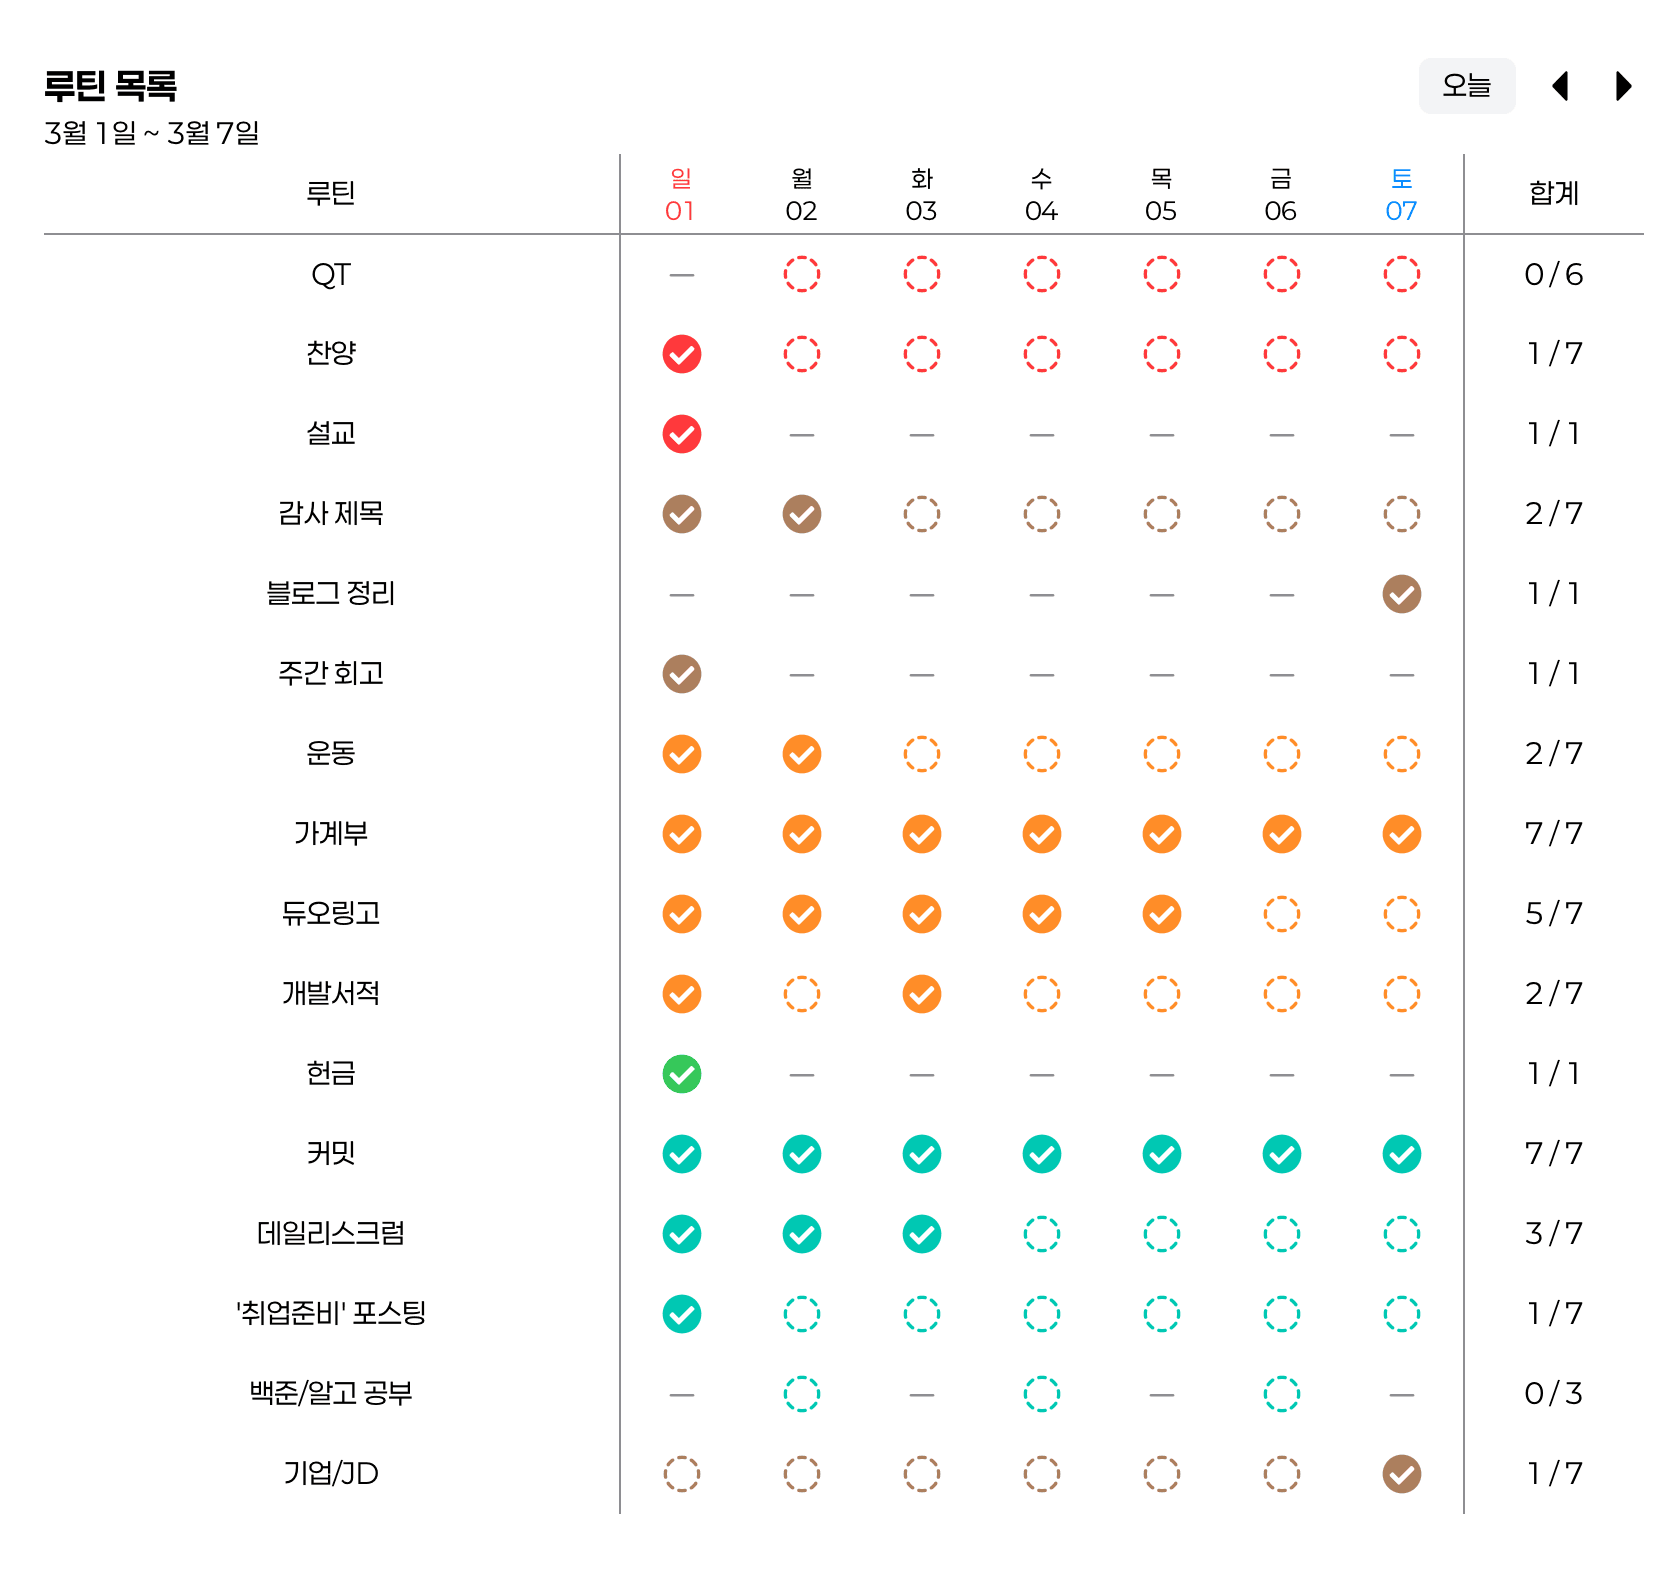The height and width of the screenshot is (1574, 1680).
Task: Mark 백준/알고 공부 done for Monday 02
Action: [x=802, y=1394]
